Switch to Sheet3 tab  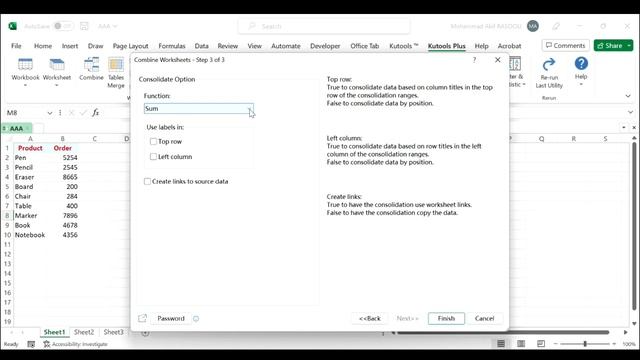point(113,332)
